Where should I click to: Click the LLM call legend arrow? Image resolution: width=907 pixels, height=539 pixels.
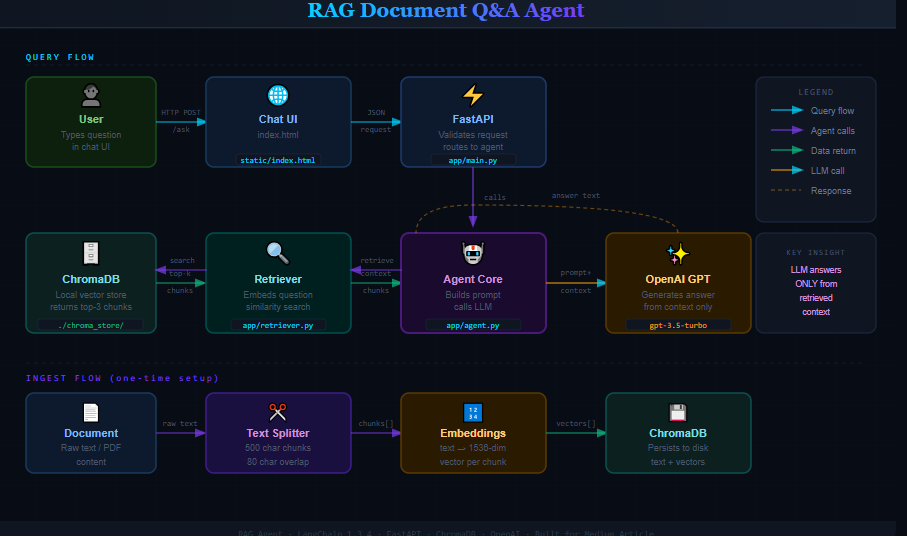coord(787,170)
